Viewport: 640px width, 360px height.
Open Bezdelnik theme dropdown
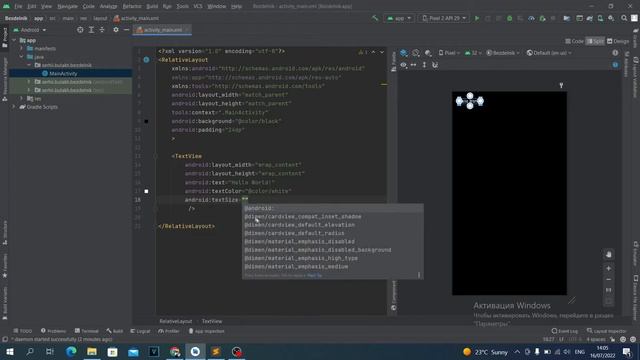503,53
